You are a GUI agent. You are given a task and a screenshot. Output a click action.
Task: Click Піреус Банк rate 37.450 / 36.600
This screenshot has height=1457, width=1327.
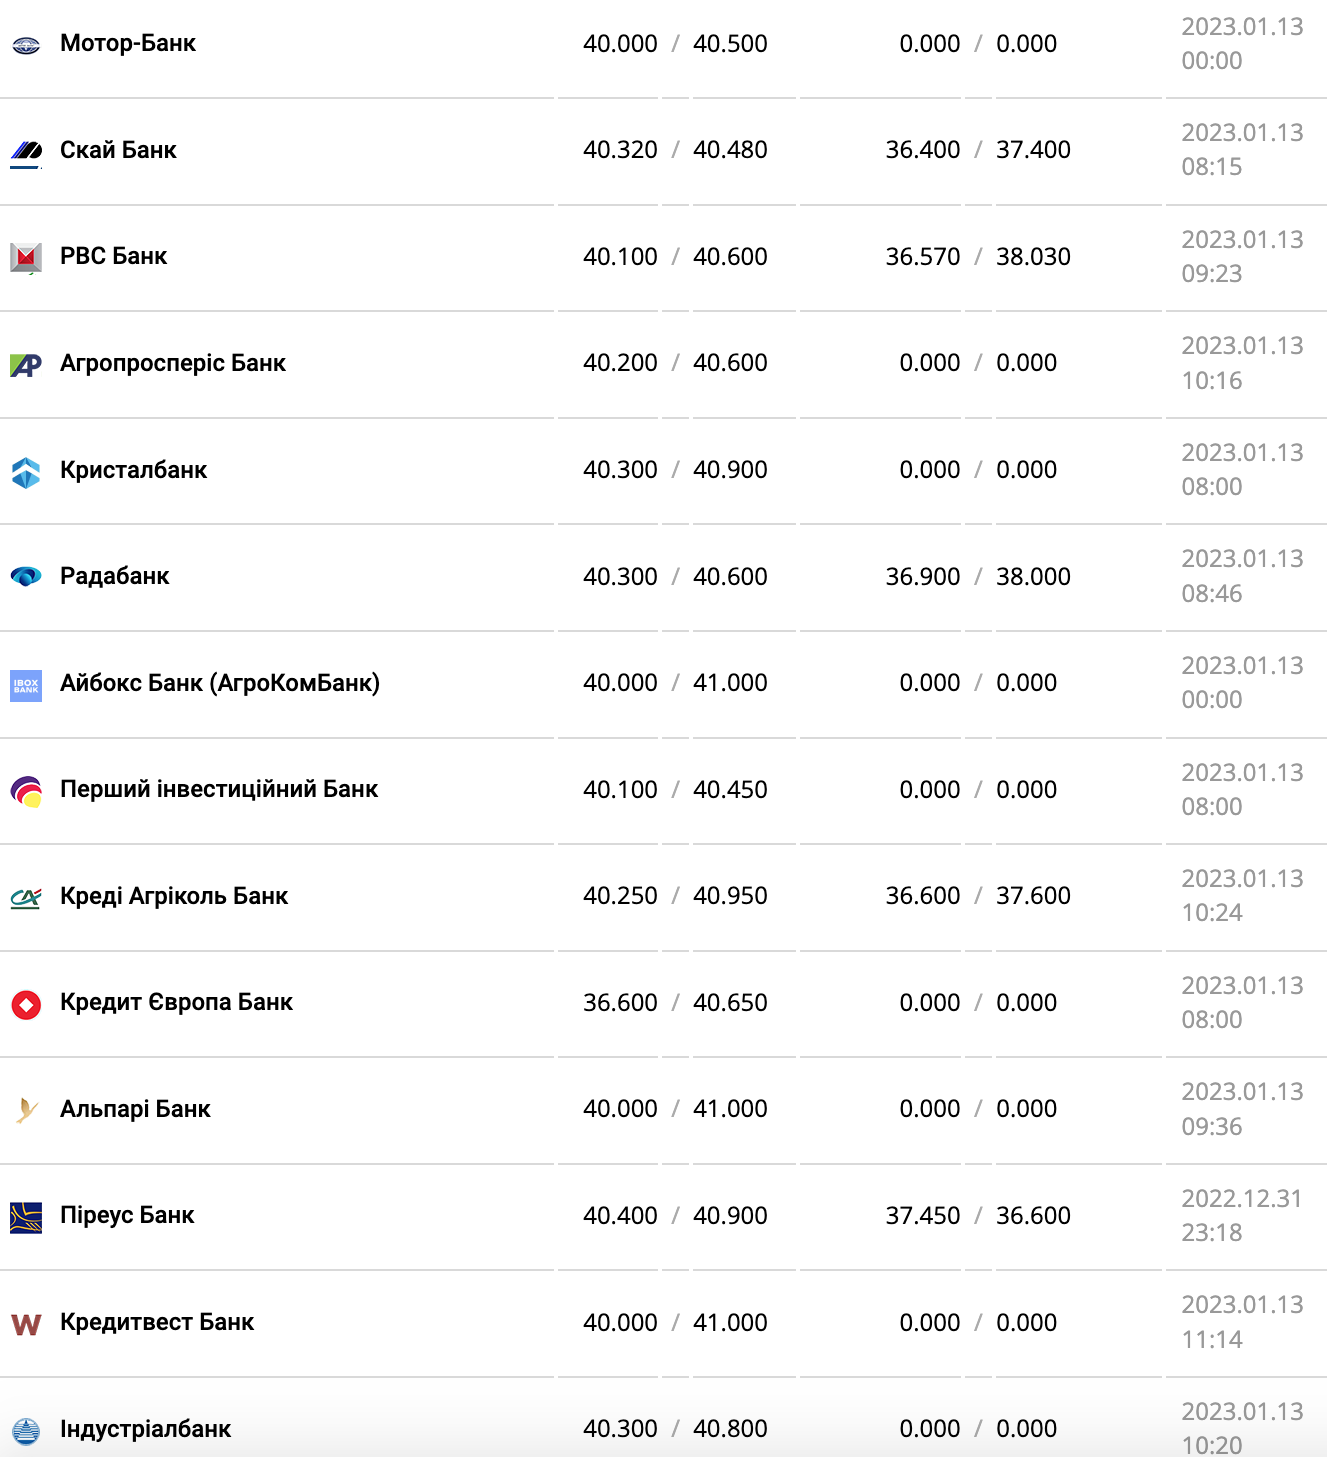point(977,1216)
